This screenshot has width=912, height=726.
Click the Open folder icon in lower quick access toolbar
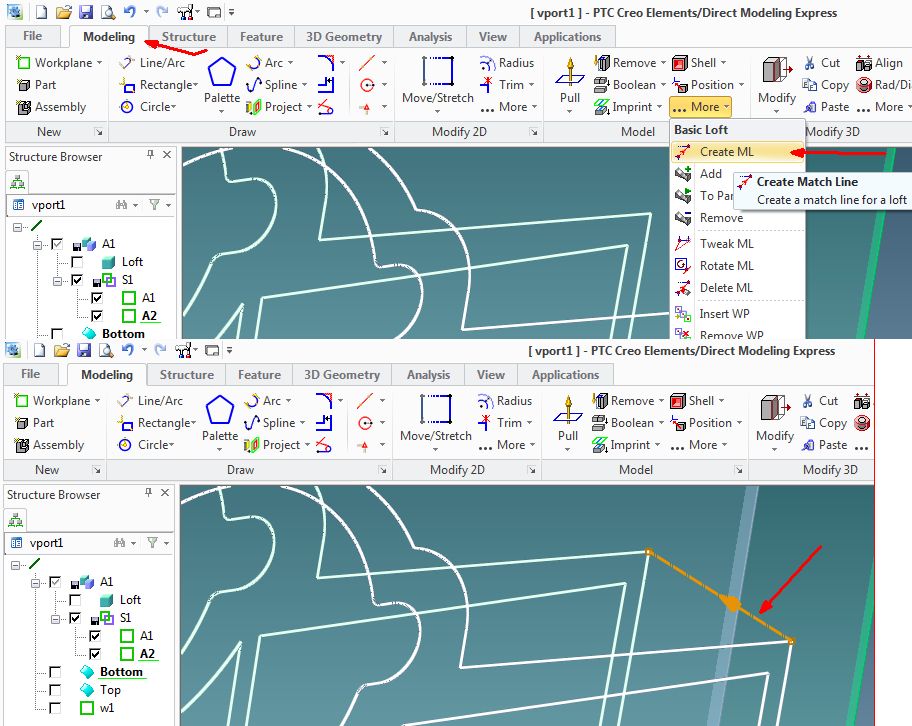click(61, 350)
